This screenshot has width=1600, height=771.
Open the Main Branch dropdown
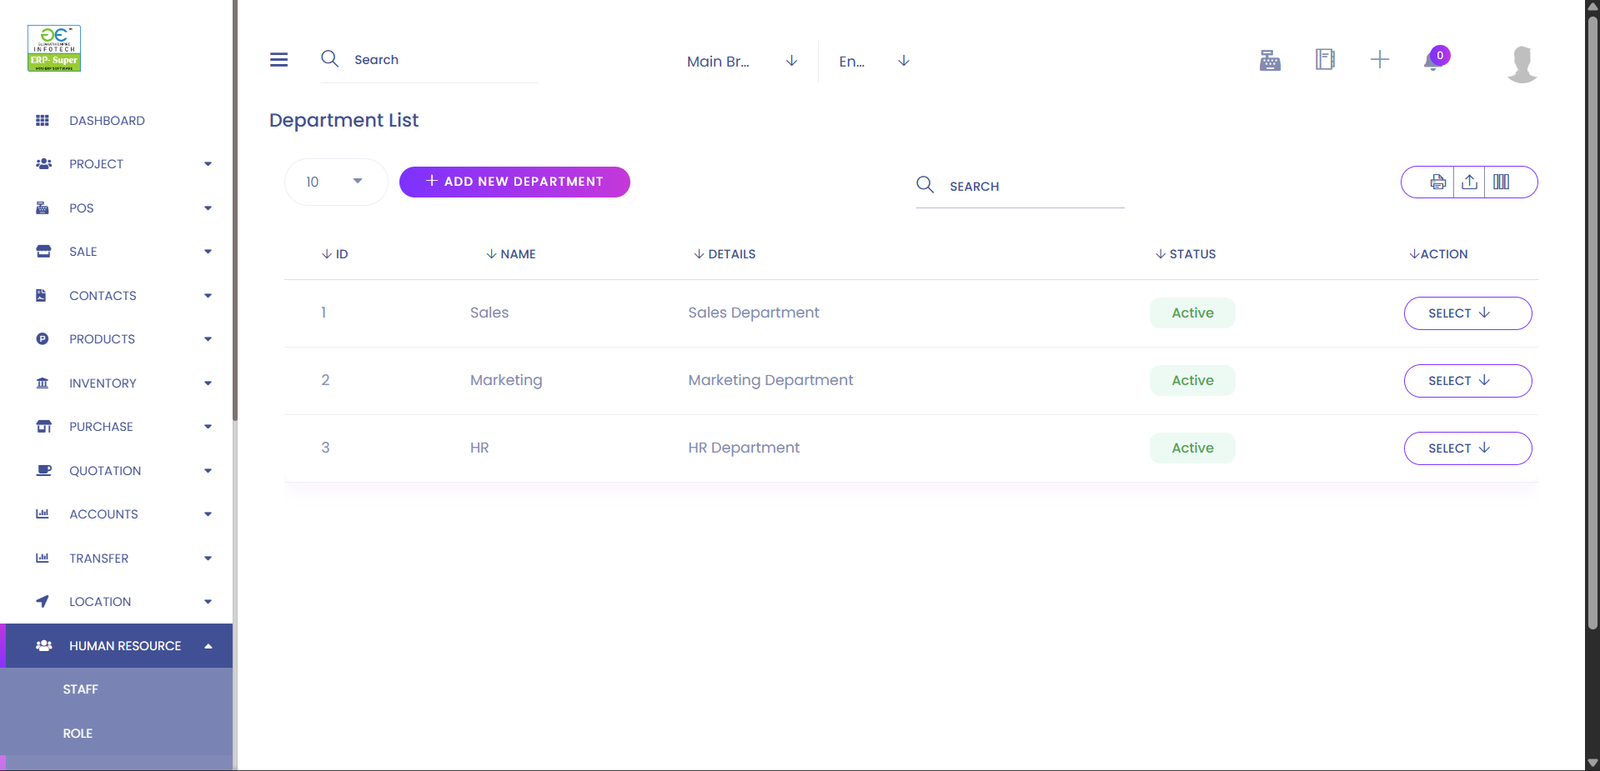741,61
